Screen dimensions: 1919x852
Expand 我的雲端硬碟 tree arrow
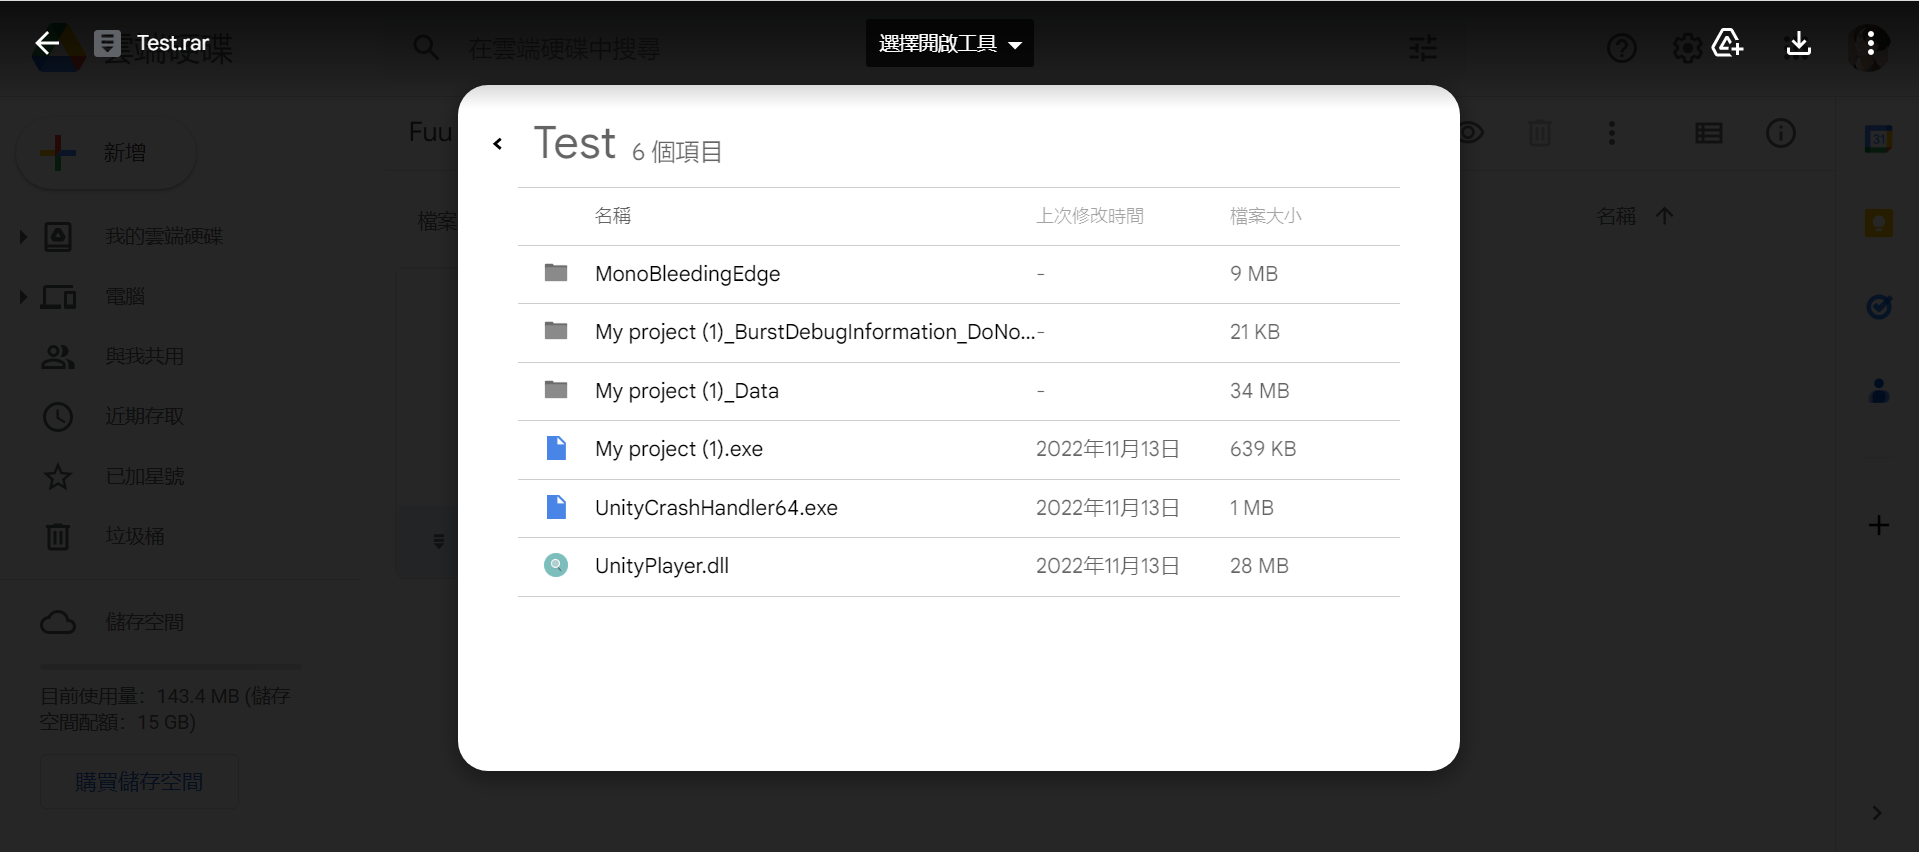23,237
